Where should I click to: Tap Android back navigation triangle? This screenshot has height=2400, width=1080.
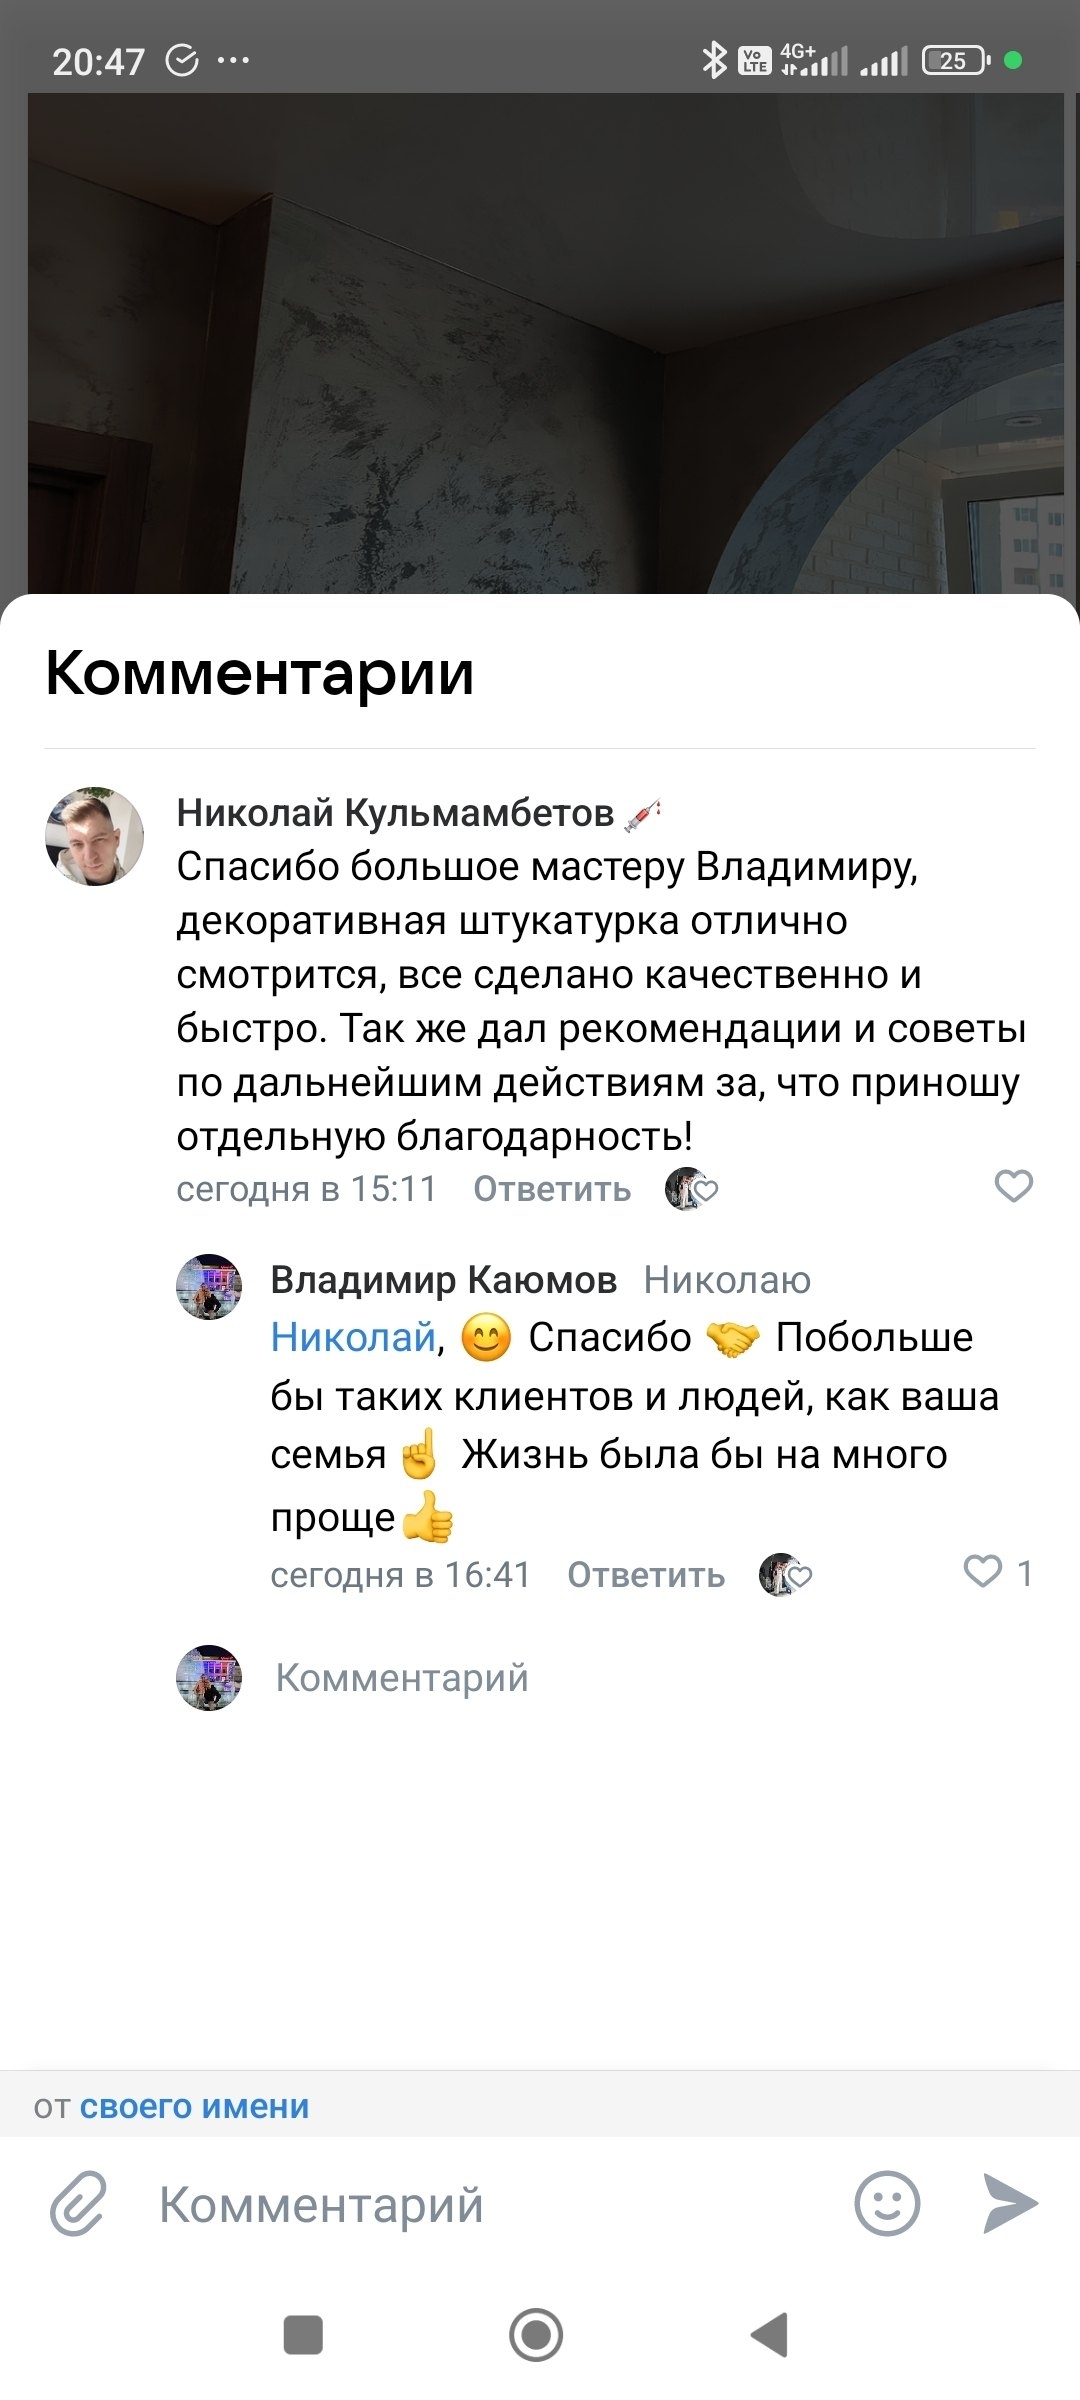770,2335
